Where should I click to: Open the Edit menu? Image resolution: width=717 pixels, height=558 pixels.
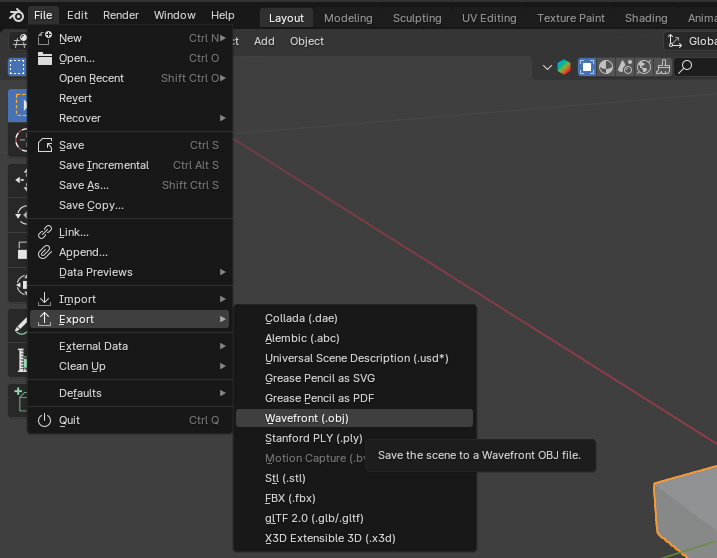[x=77, y=15]
